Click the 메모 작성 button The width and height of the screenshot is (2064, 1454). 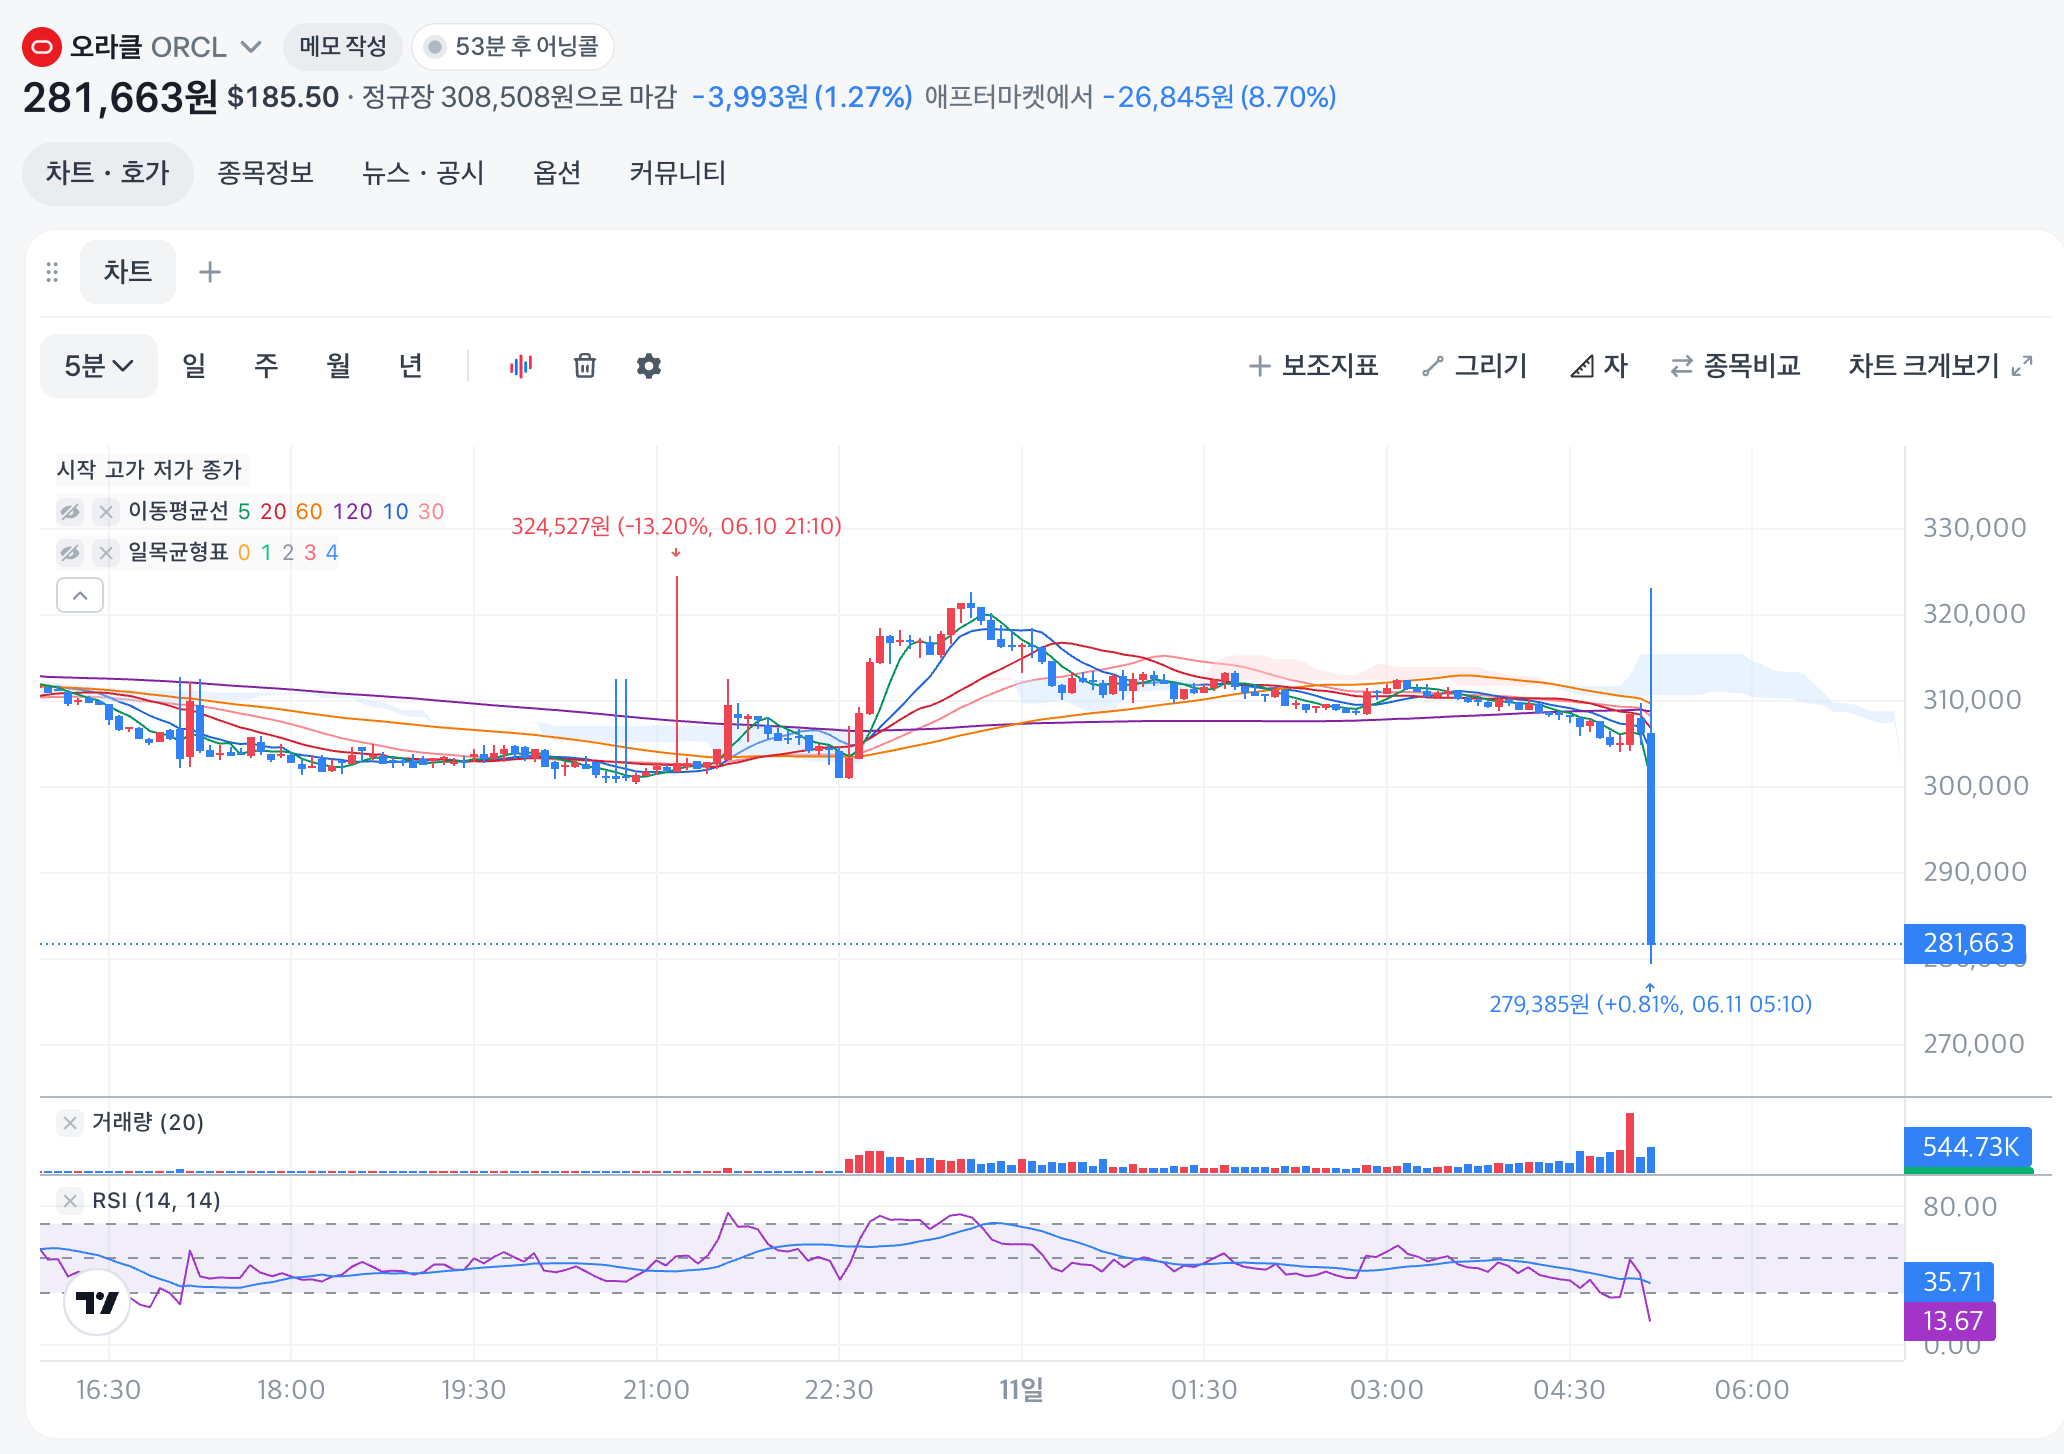[343, 46]
